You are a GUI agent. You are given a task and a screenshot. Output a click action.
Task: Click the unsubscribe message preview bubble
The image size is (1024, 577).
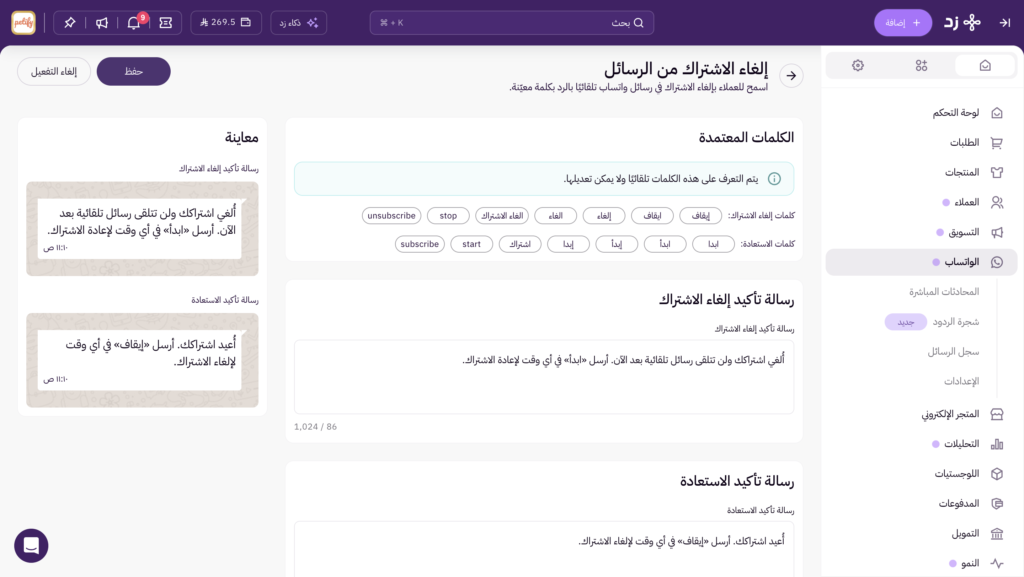[140, 228]
